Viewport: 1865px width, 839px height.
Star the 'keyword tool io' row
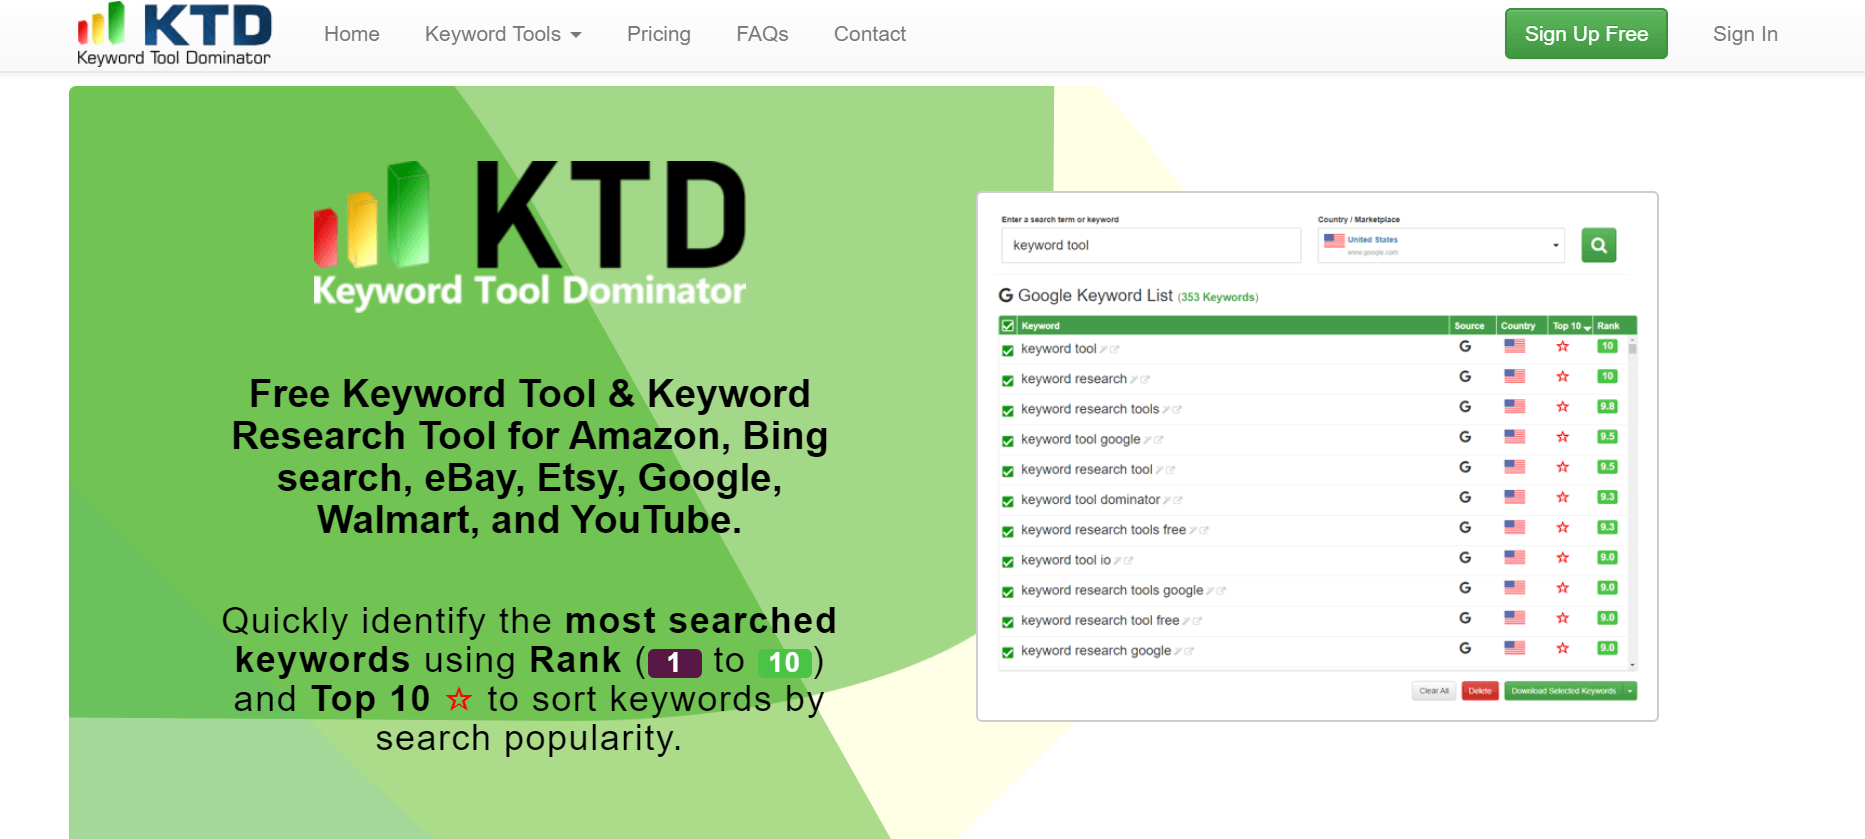pos(1563,558)
